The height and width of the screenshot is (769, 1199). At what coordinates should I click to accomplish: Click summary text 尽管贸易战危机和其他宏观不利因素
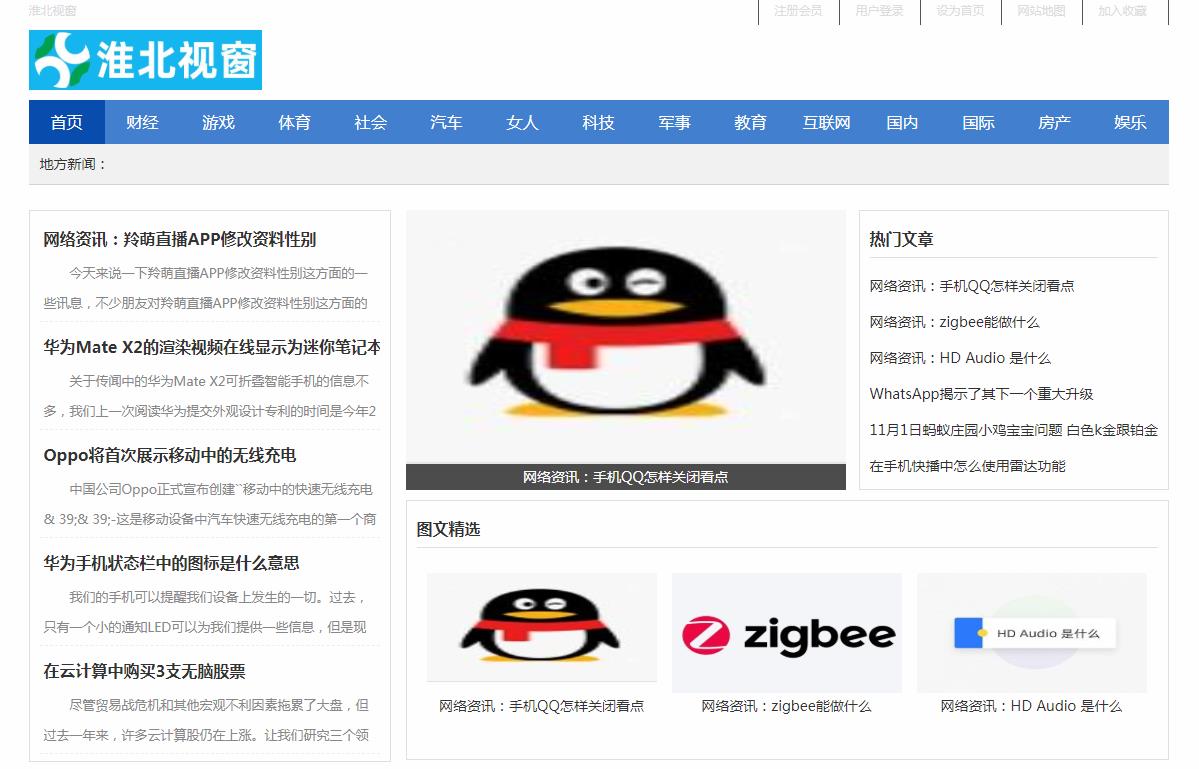206,720
